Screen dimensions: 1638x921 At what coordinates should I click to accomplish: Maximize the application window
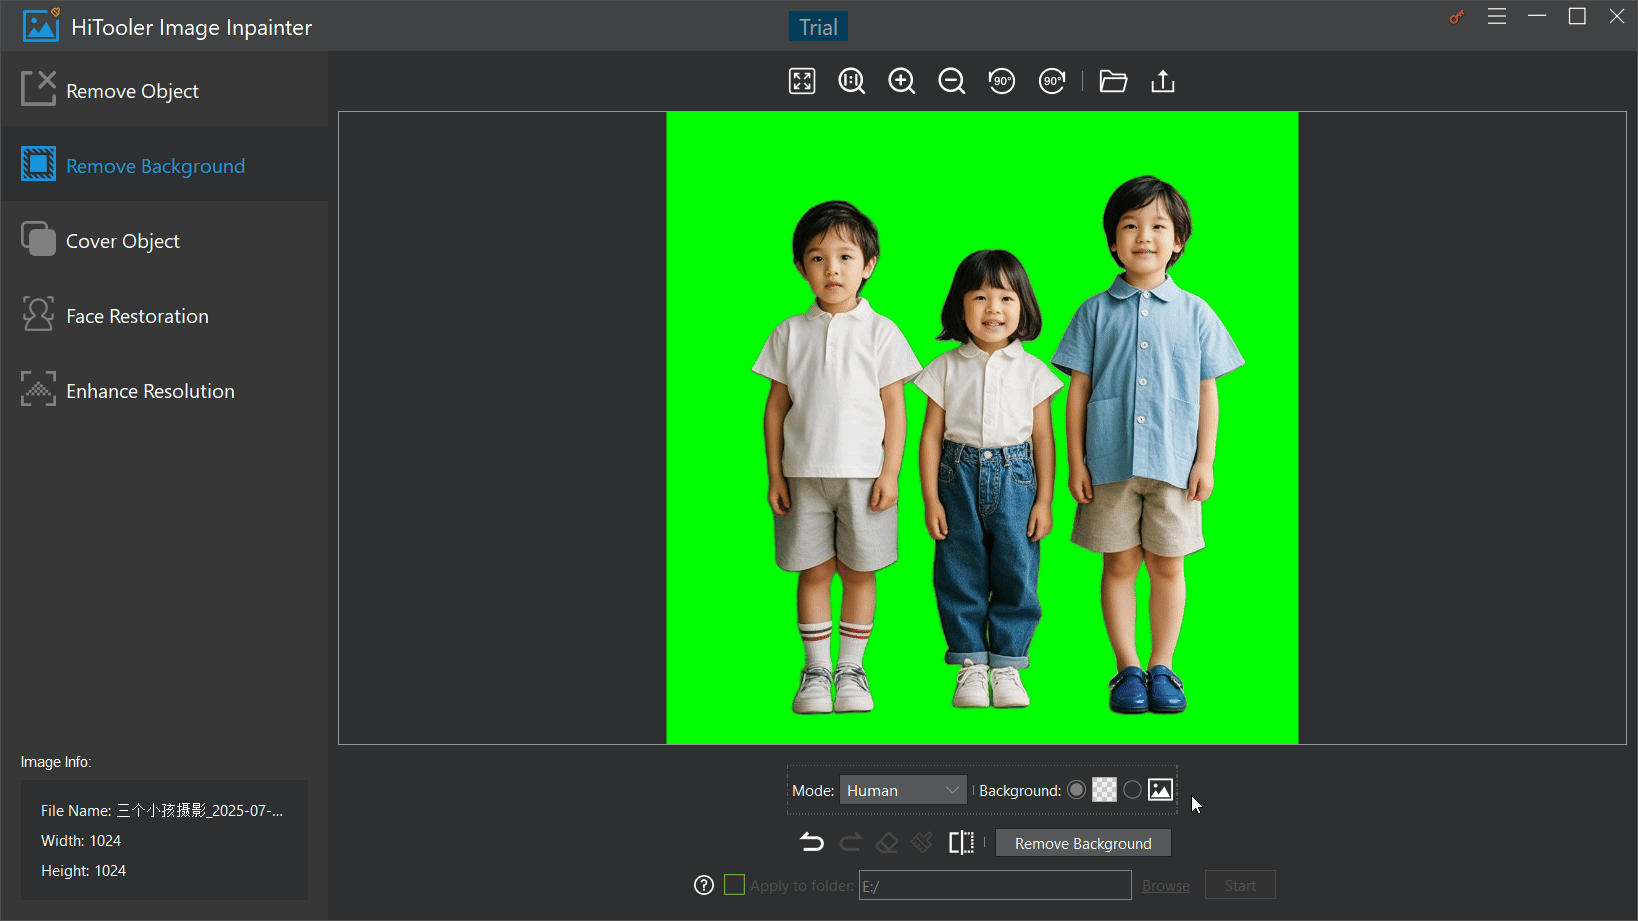tap(1577, 16)
